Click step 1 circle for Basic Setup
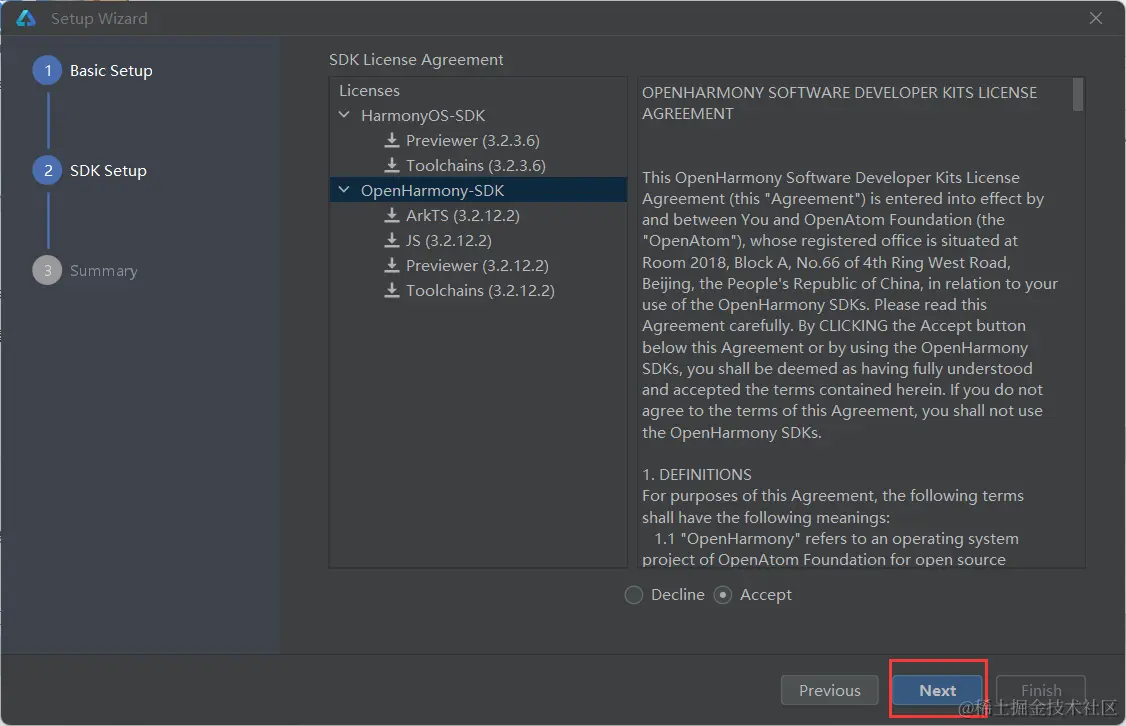Image resolution: width=1126 pixels, height=726 pixels. coord(47,70)
